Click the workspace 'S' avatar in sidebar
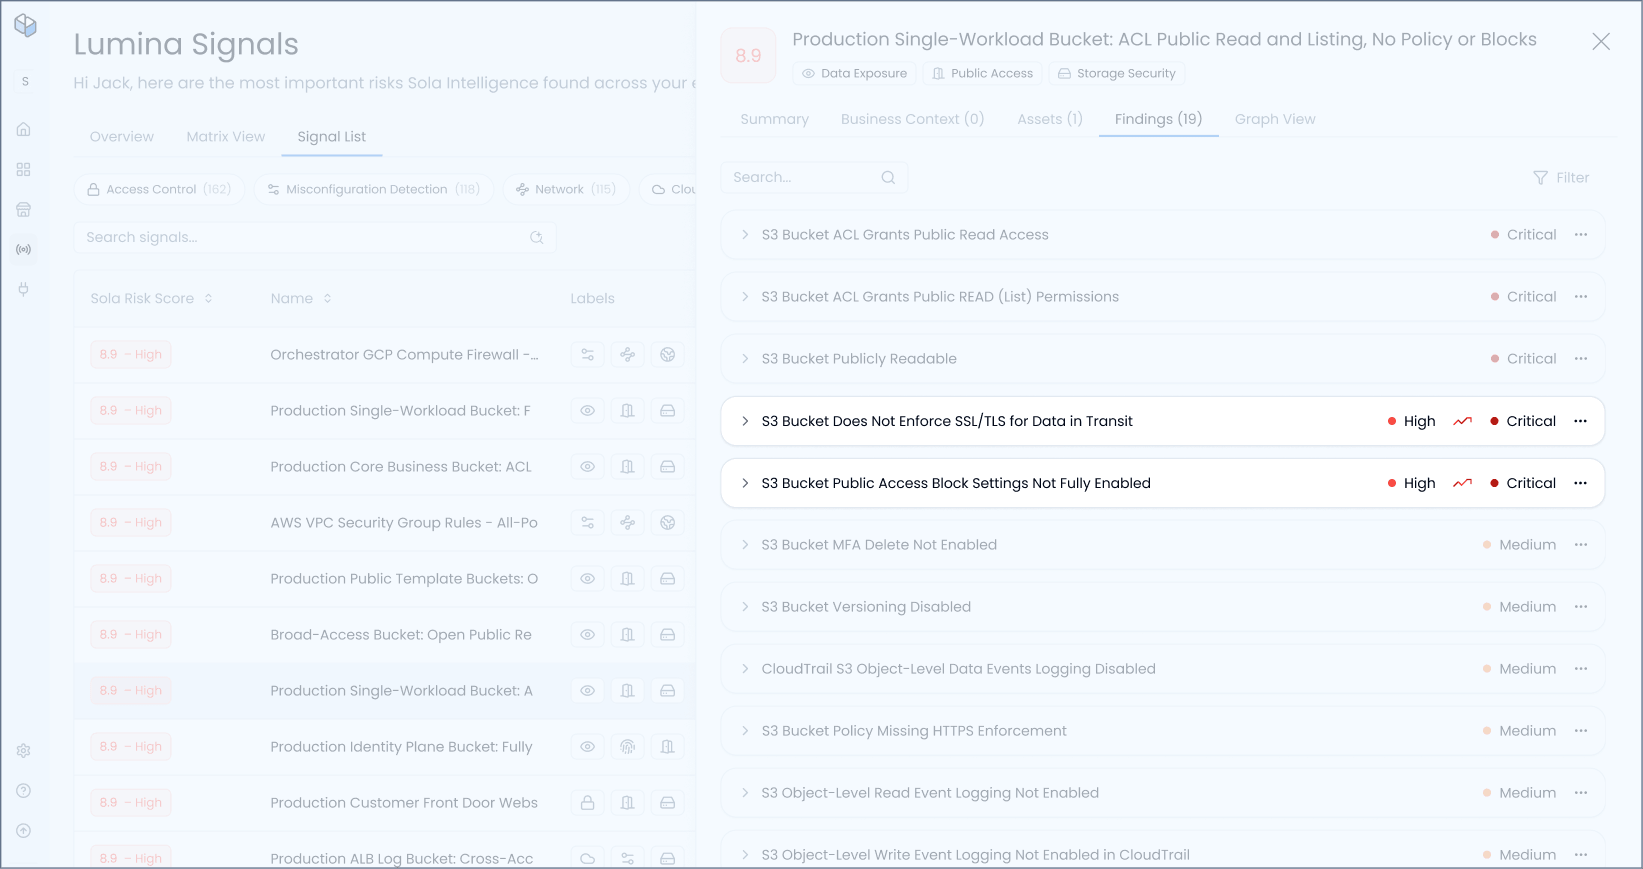Viewport: 1643px width, 869px height. click(25, 81)
